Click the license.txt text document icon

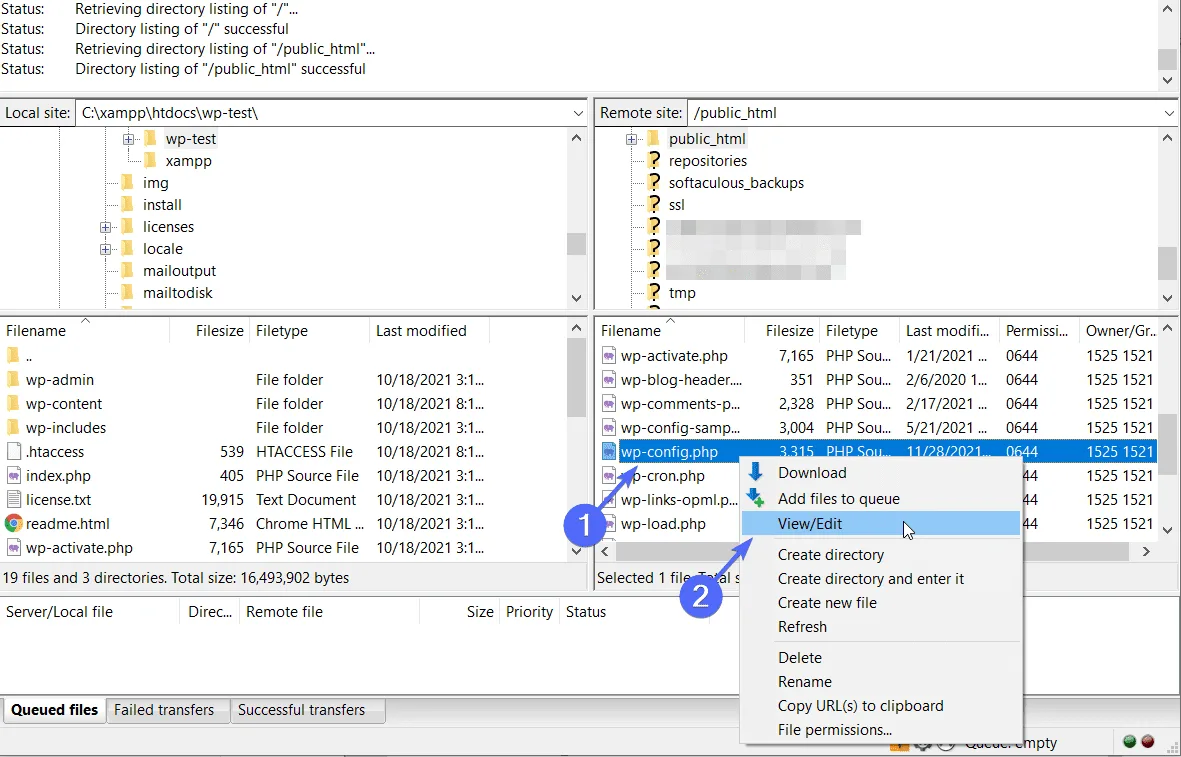pyautogui.click(x=14, y=499)
